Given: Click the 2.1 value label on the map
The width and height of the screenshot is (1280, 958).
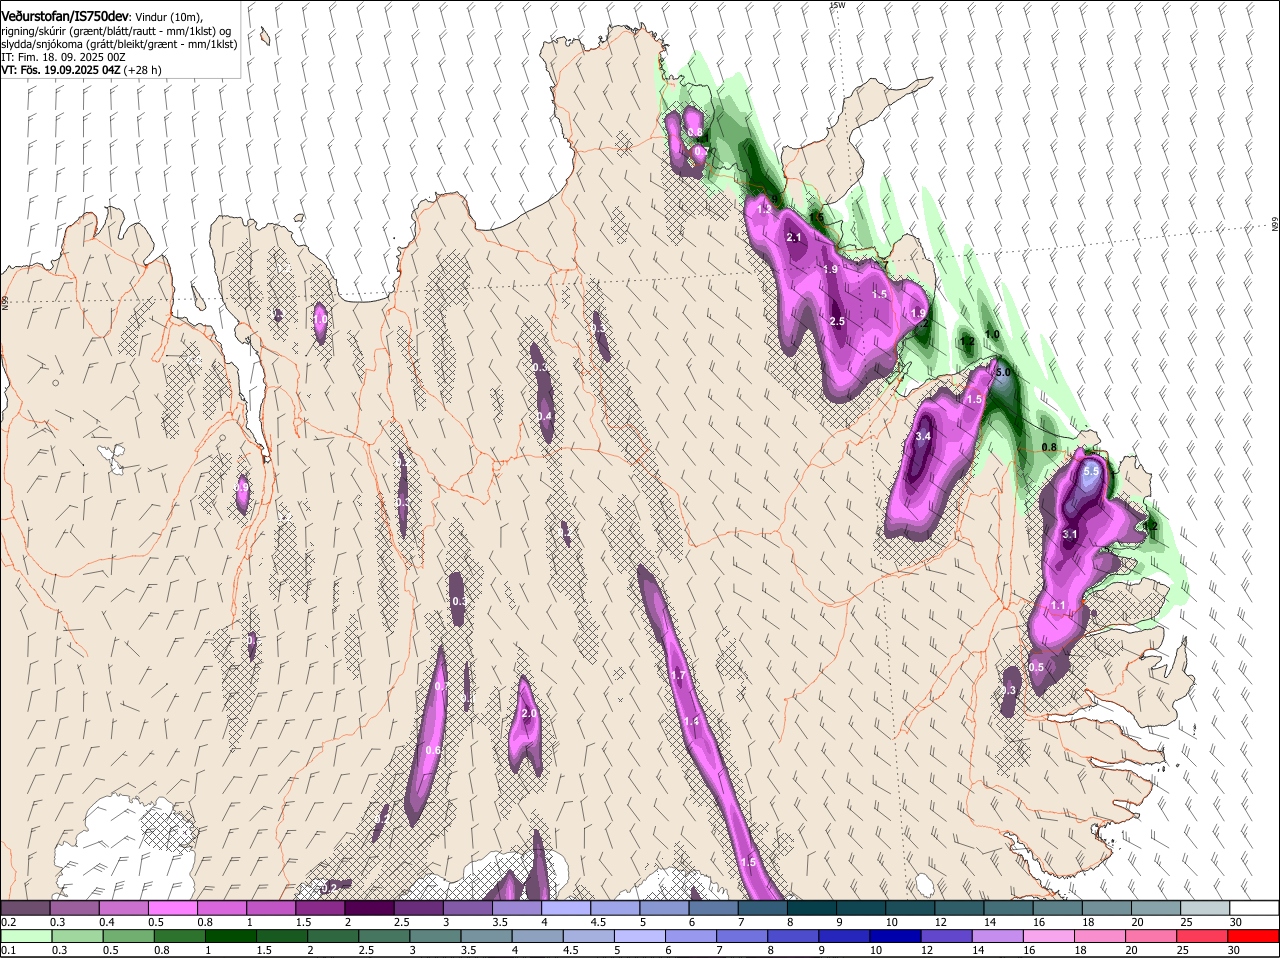Looking at the screenshot, I should 795,237.
